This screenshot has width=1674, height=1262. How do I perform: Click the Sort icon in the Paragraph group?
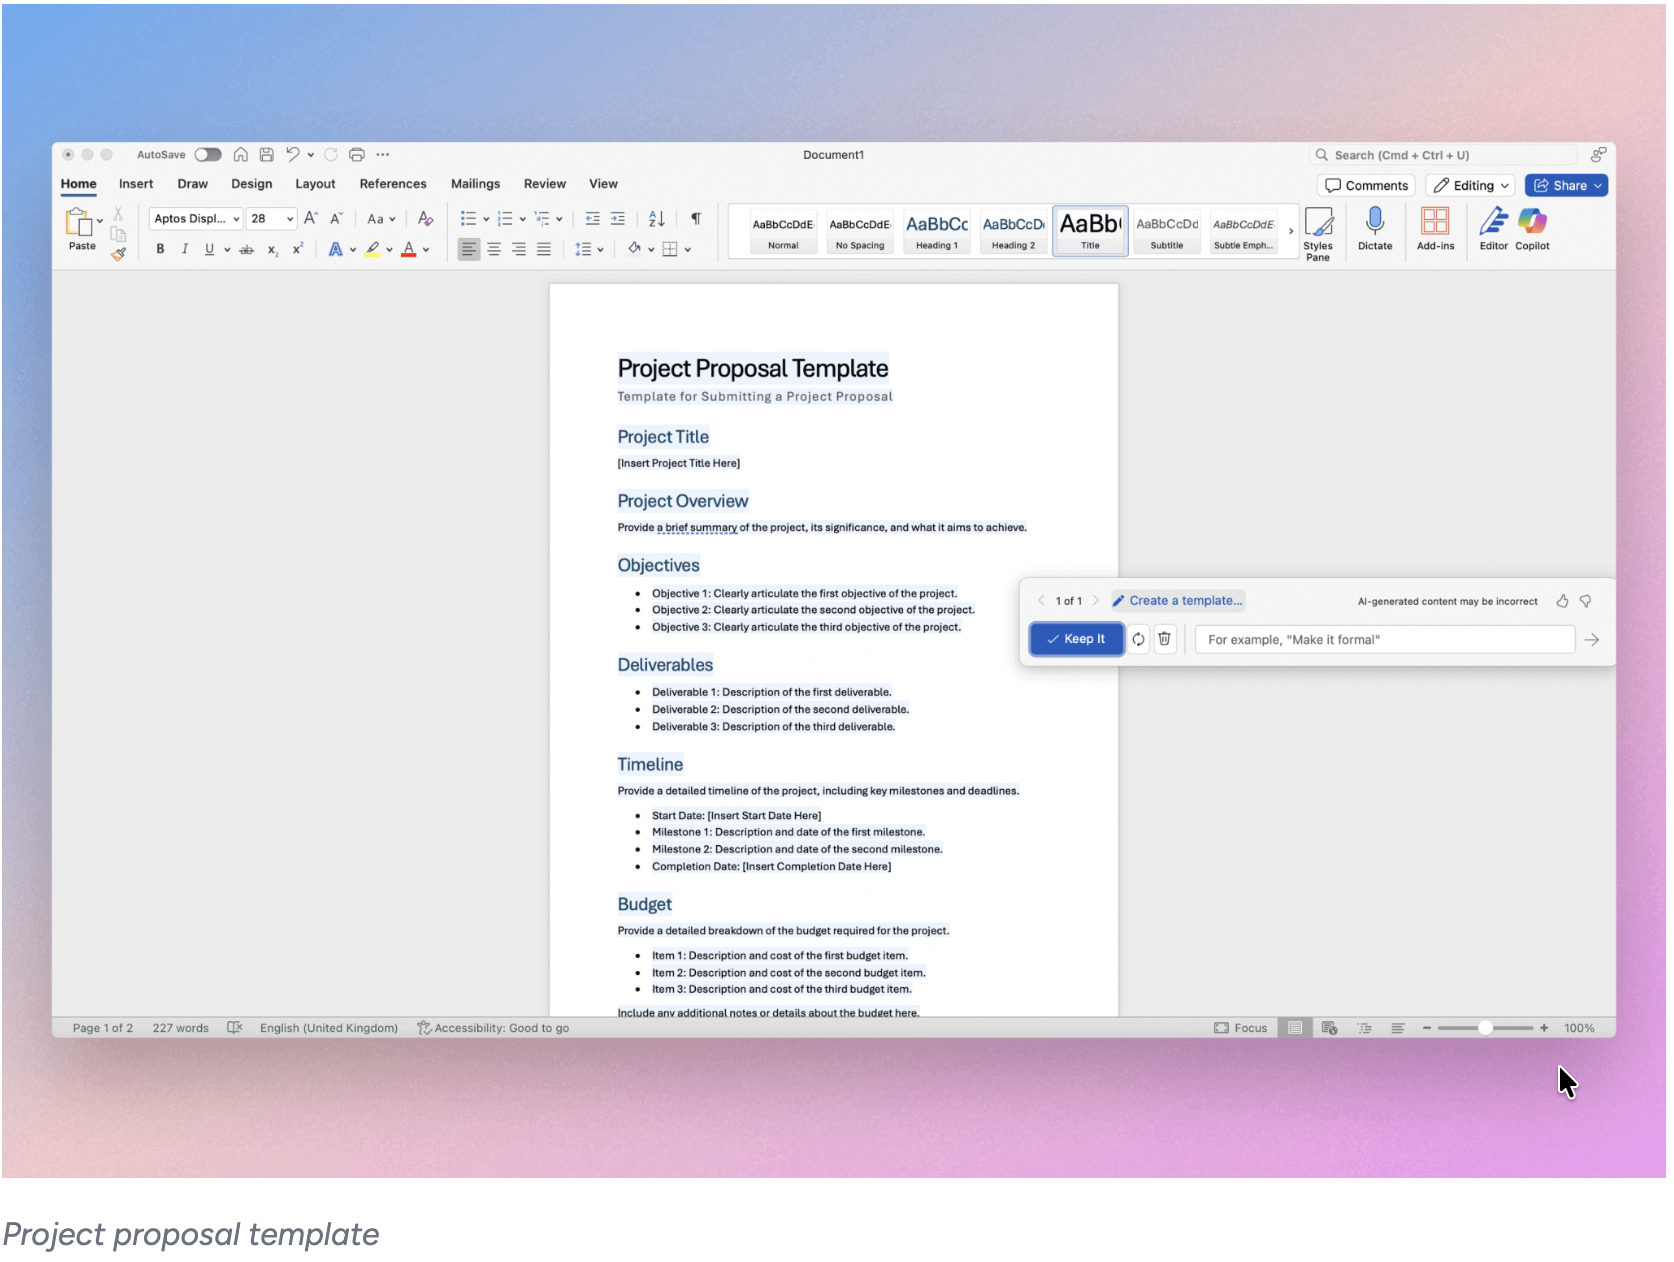pos(656,218)
